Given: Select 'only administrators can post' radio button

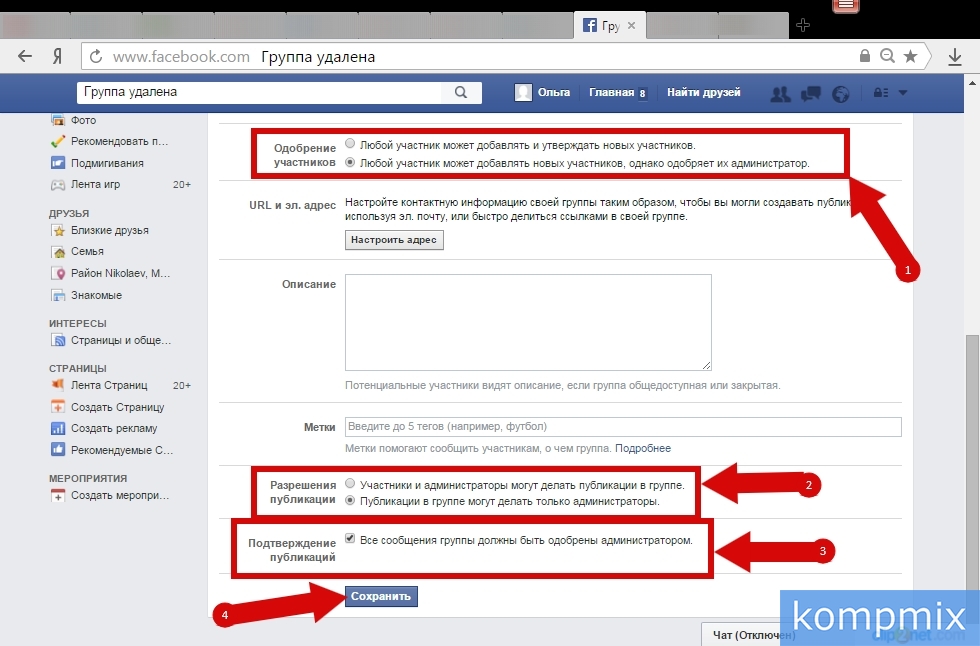Looking at the screenshot, I should coord(350,501).
